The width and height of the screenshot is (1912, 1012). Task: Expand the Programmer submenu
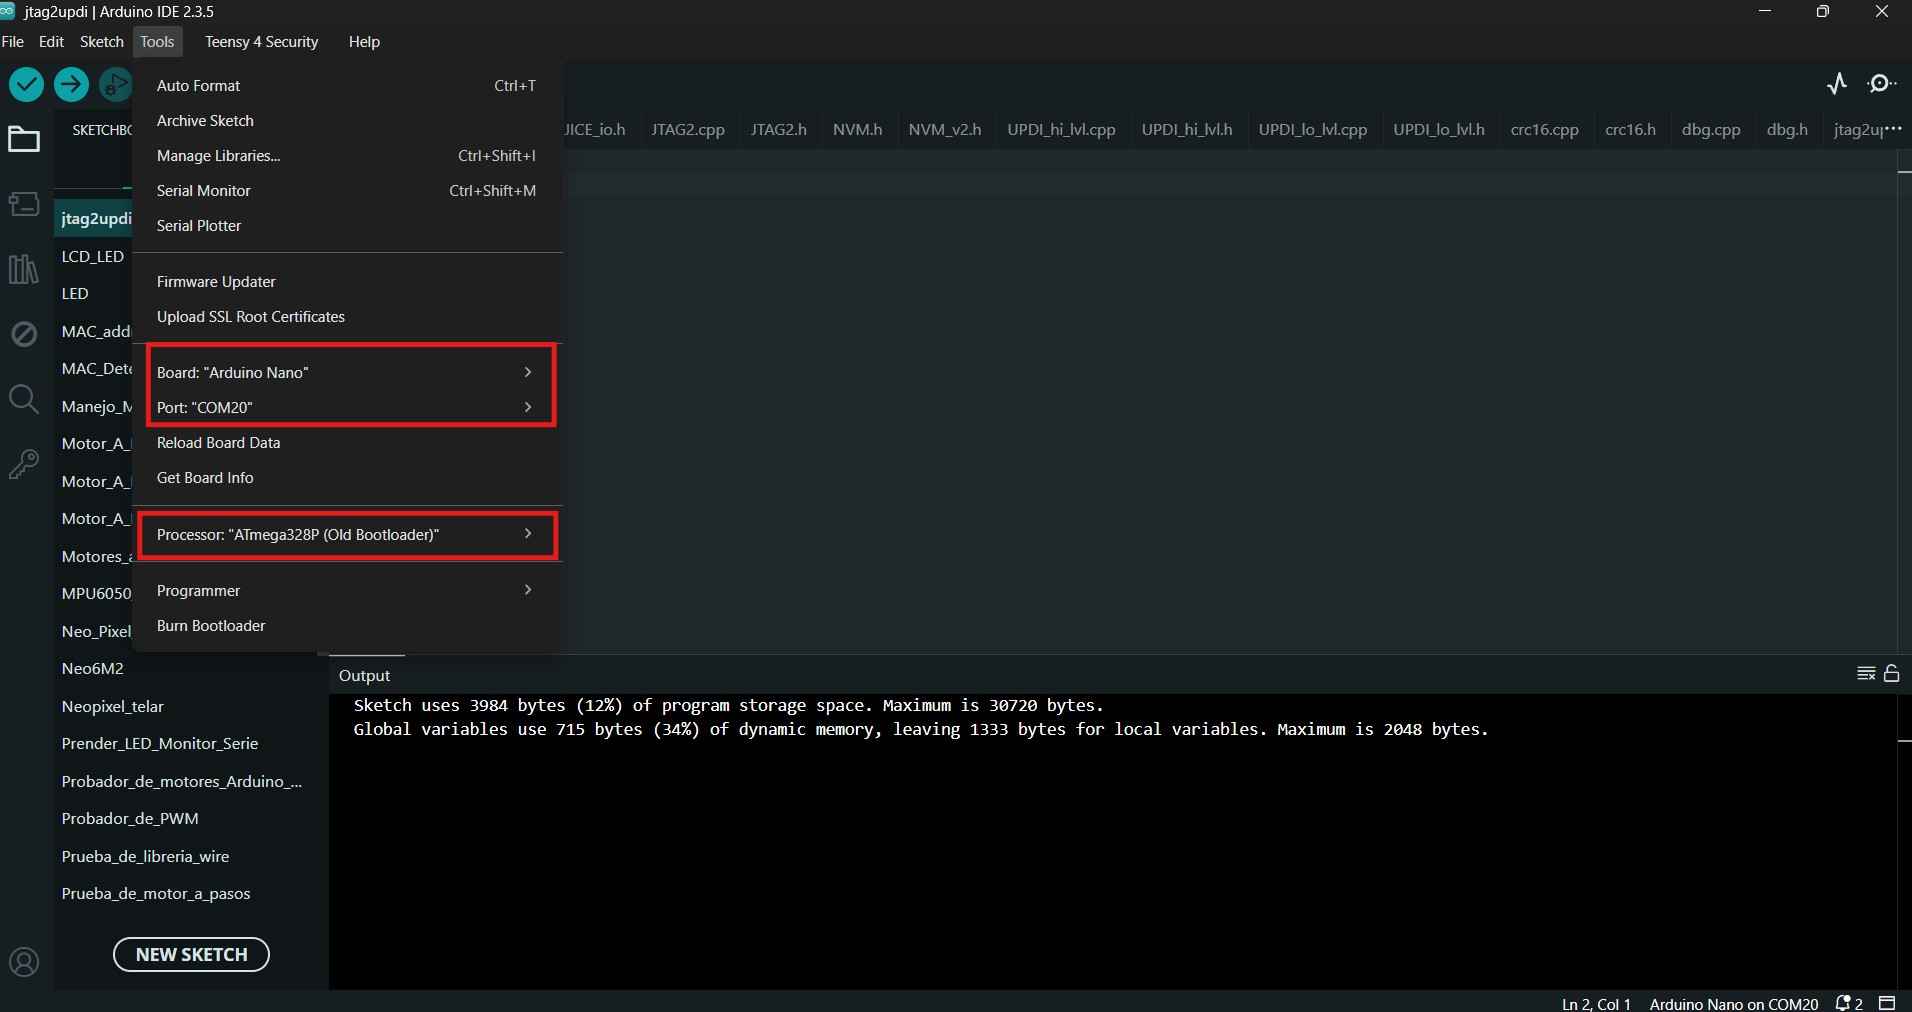pos(346,590)
